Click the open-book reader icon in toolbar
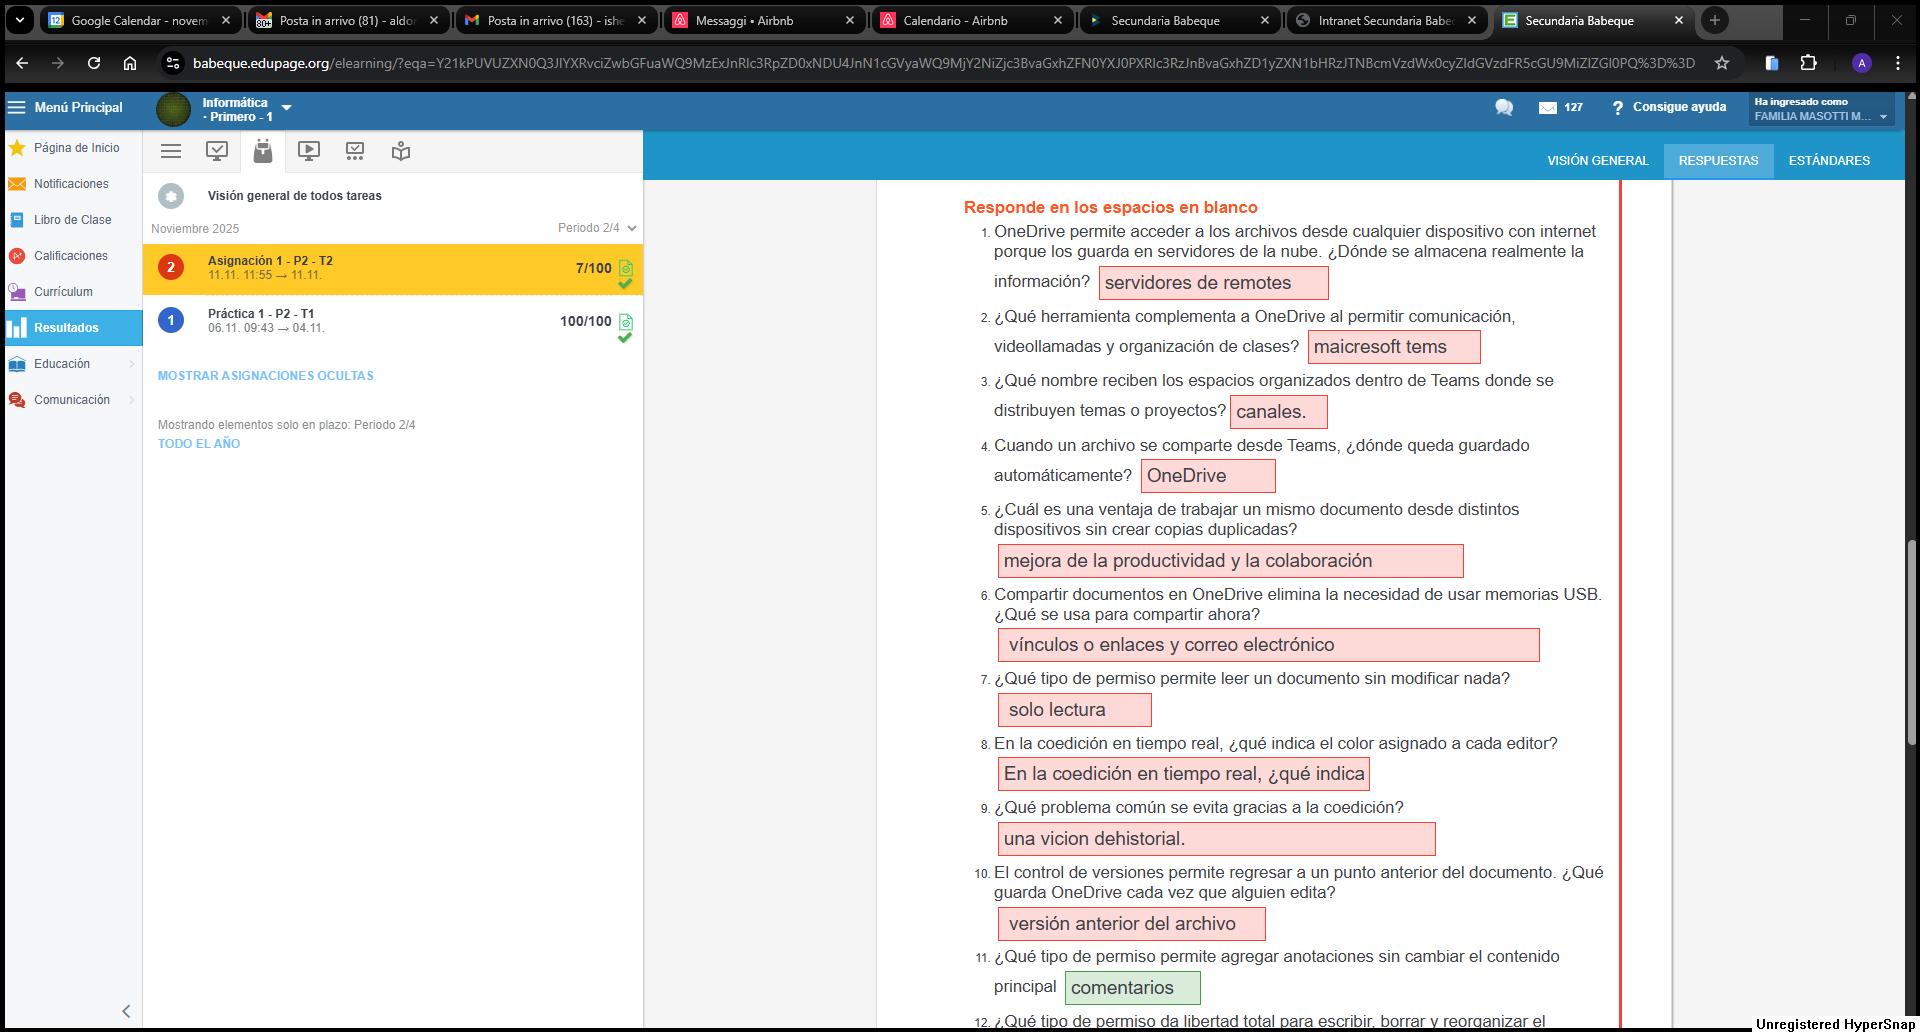Screen dimensions: 1920x1032 coord(401,151)
